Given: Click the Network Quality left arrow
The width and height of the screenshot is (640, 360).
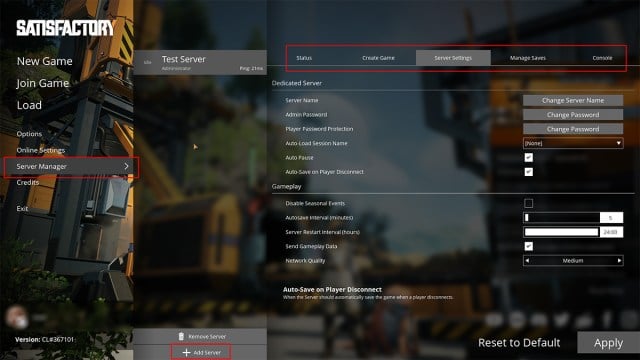Looking at the screenshot, I should point(527,260).
